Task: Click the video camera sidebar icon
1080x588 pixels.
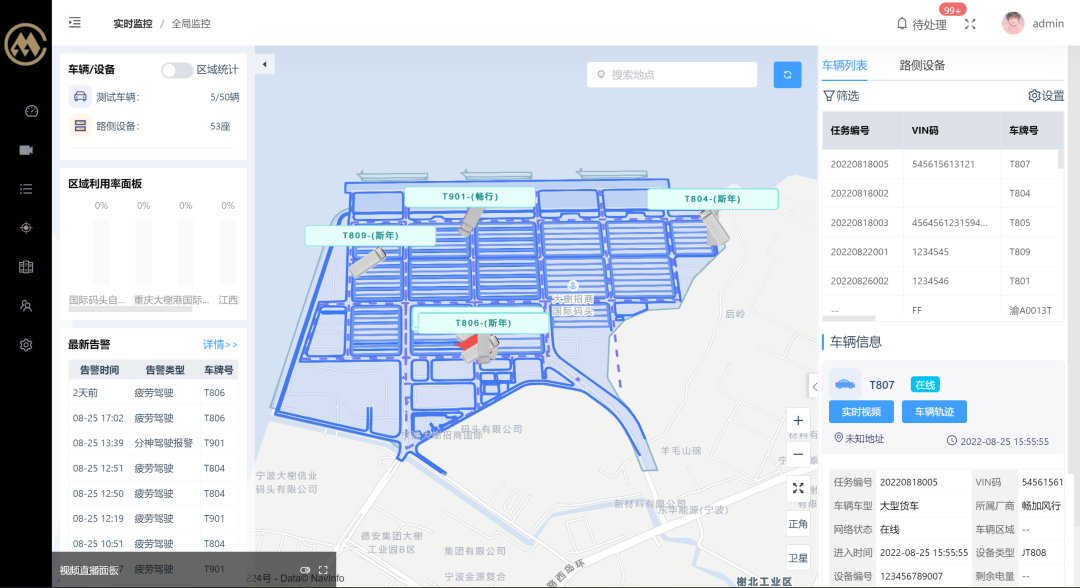Action: tap(26, 150)
